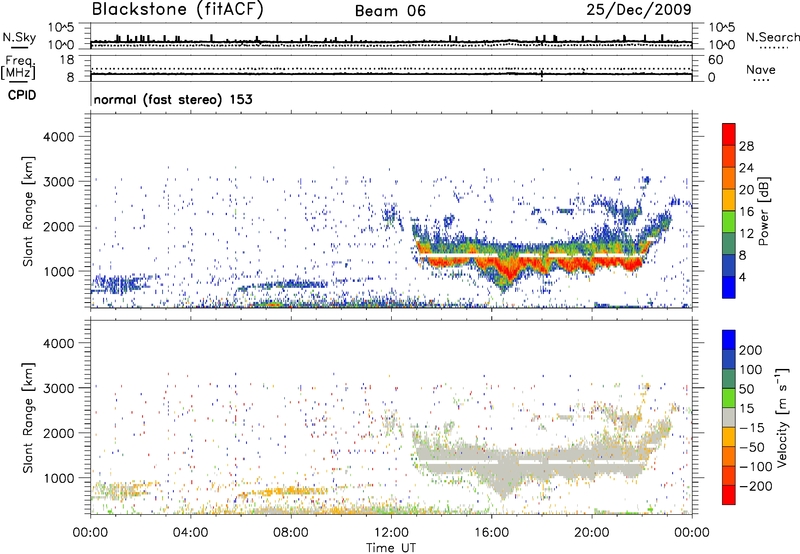The height and width of the screenshot is (554, 800).
Task: Click the "CPID" label
Action: [x=22, y=95]
